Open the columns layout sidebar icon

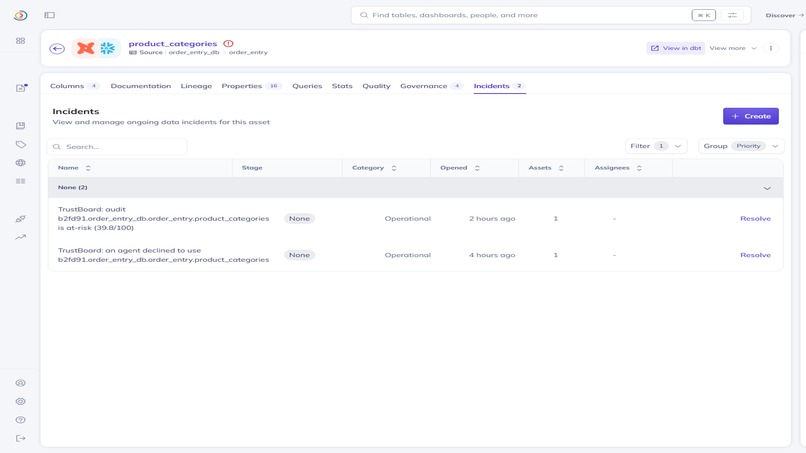click(21, 181)
